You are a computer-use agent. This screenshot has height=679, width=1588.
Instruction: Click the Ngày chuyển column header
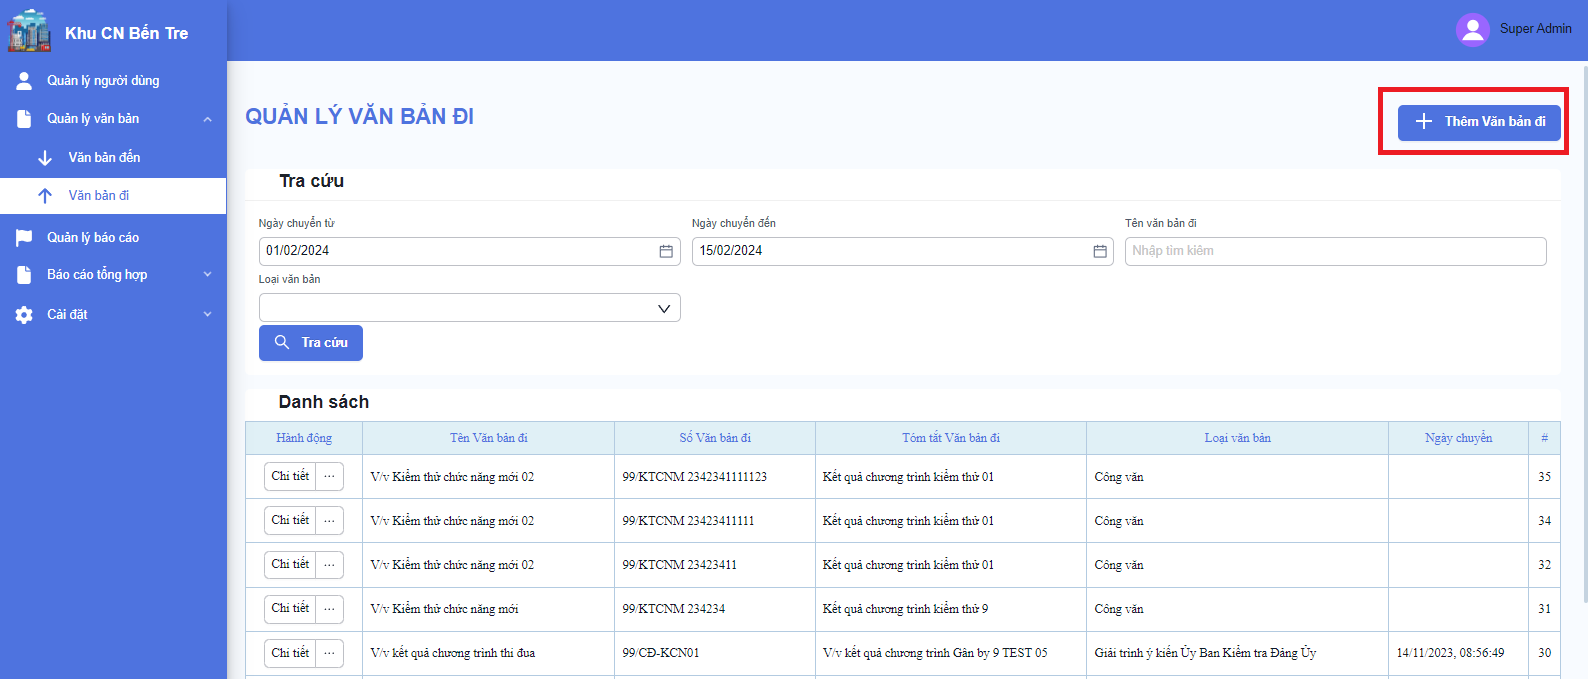pyautogui.click(x=1459, y=438)
